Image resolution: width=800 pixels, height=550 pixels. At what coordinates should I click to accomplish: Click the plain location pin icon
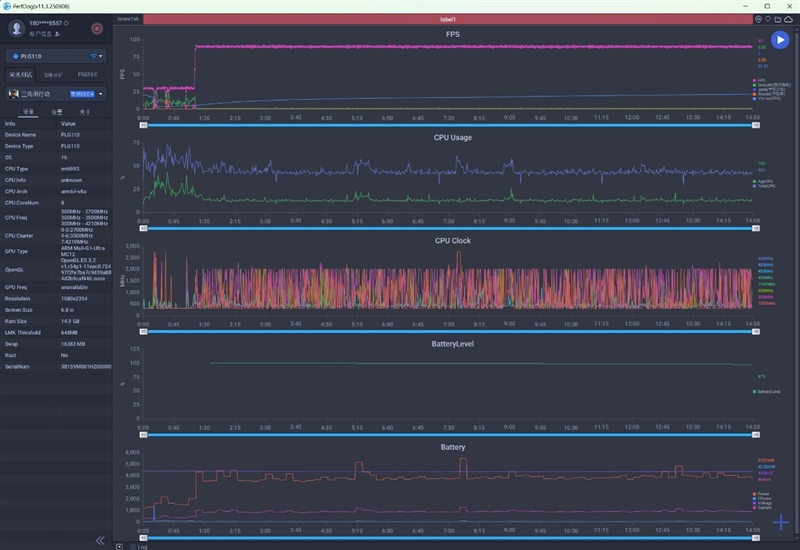coord(768,19)
